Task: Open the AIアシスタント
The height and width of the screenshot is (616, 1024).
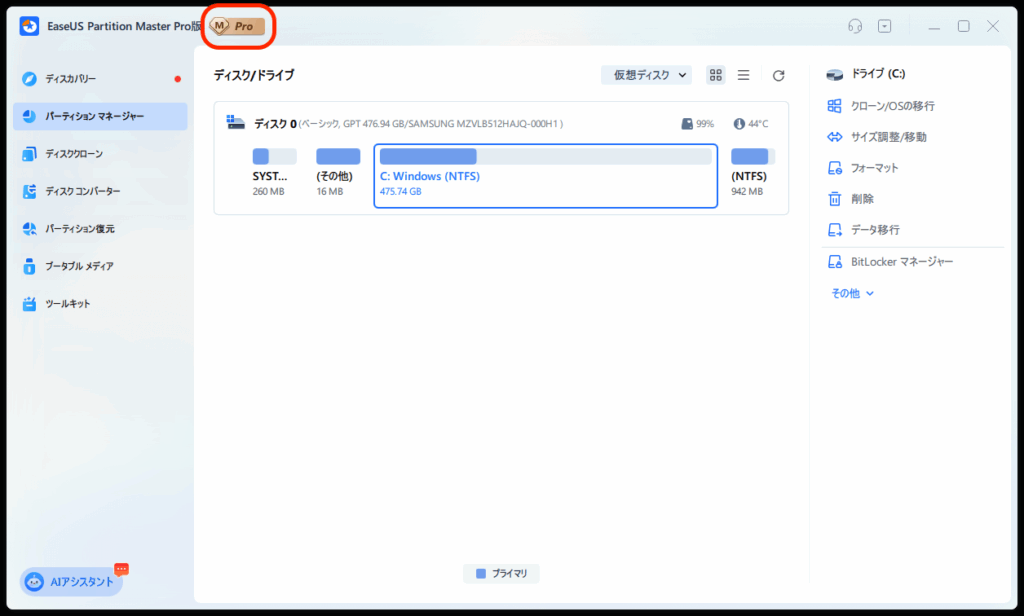Action: click(70, 580)
